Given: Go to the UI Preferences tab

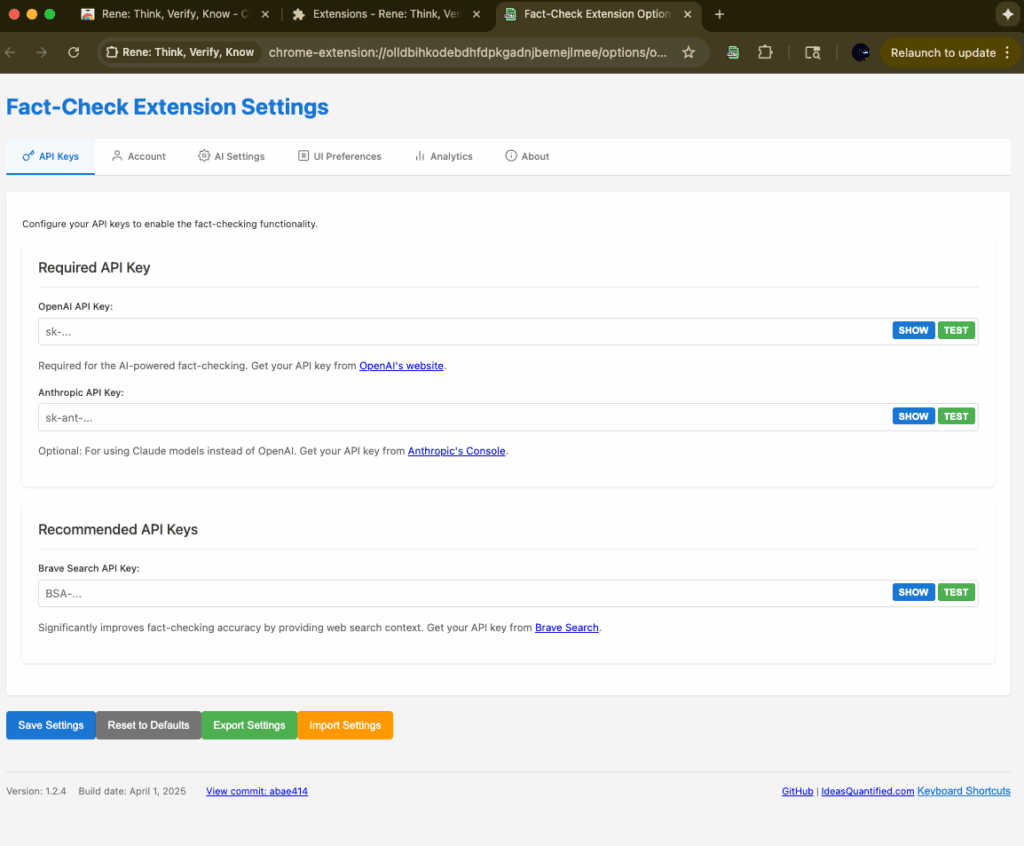Looking at the screenshot, I should pyautogui.click(x=339, y=156).
